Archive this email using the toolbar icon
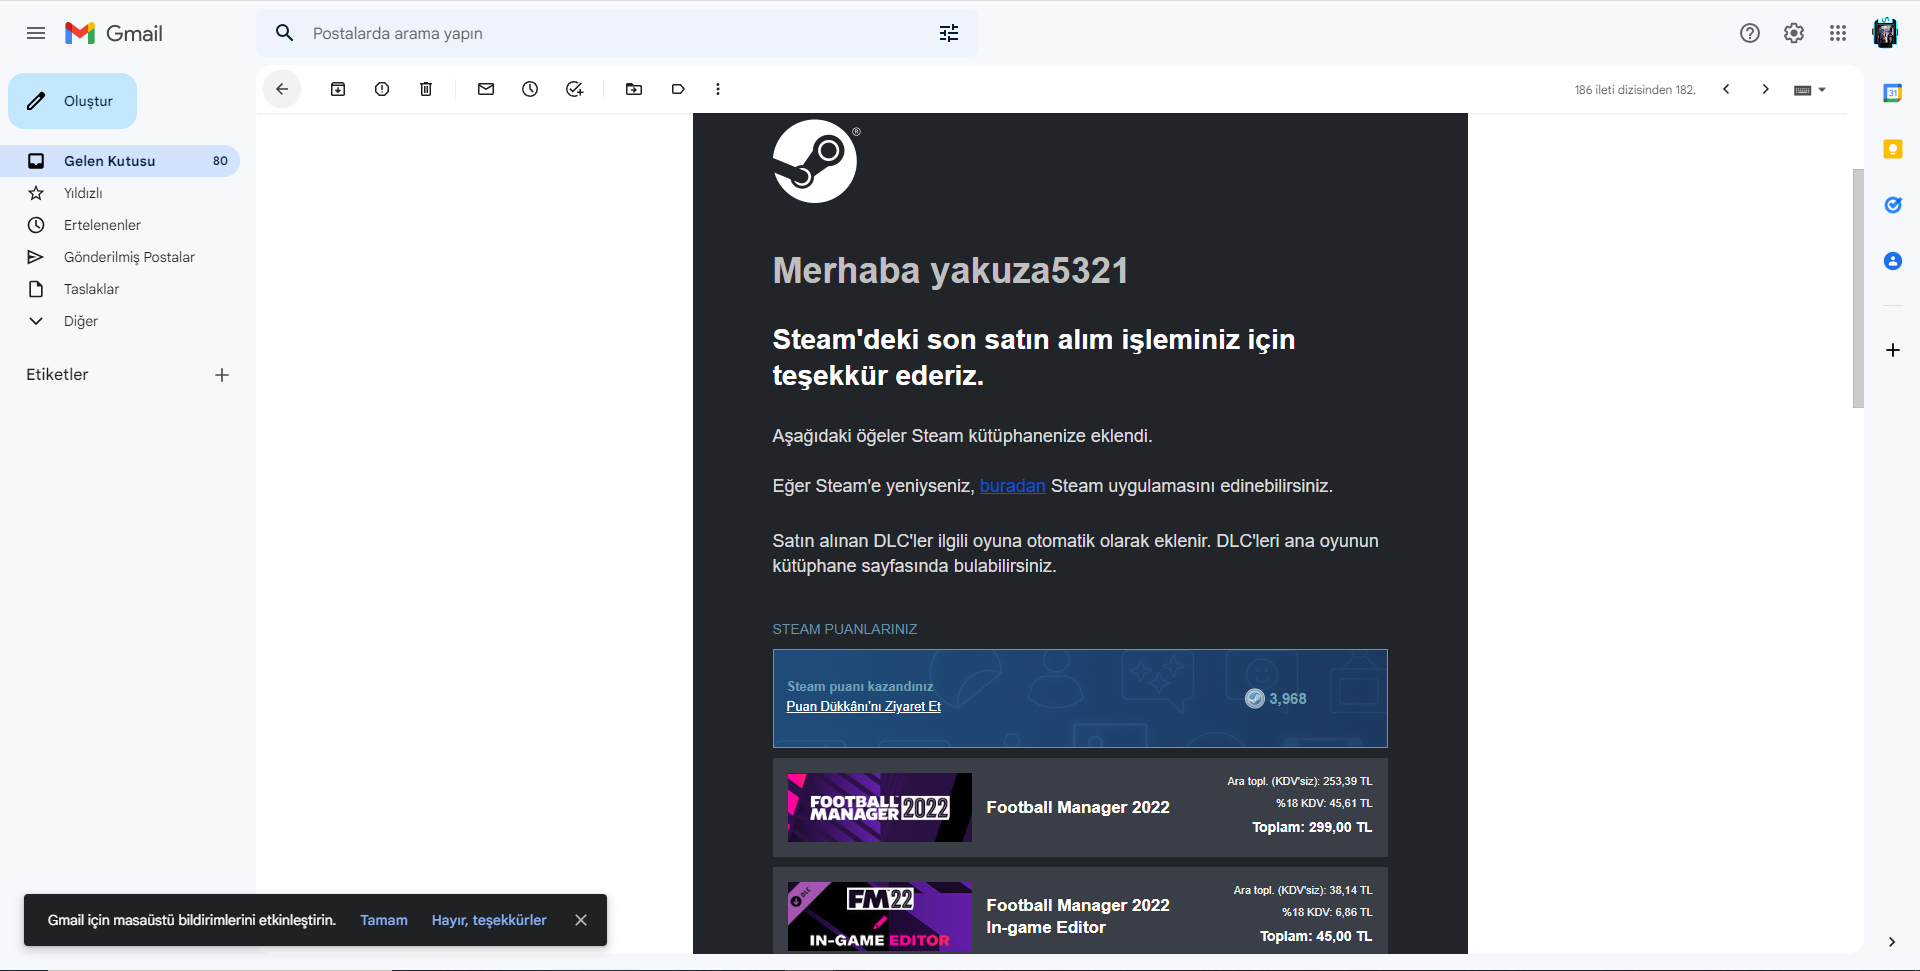Viewport: 1920px width, 971px height. pyautogui.click(x=338, y=89)
